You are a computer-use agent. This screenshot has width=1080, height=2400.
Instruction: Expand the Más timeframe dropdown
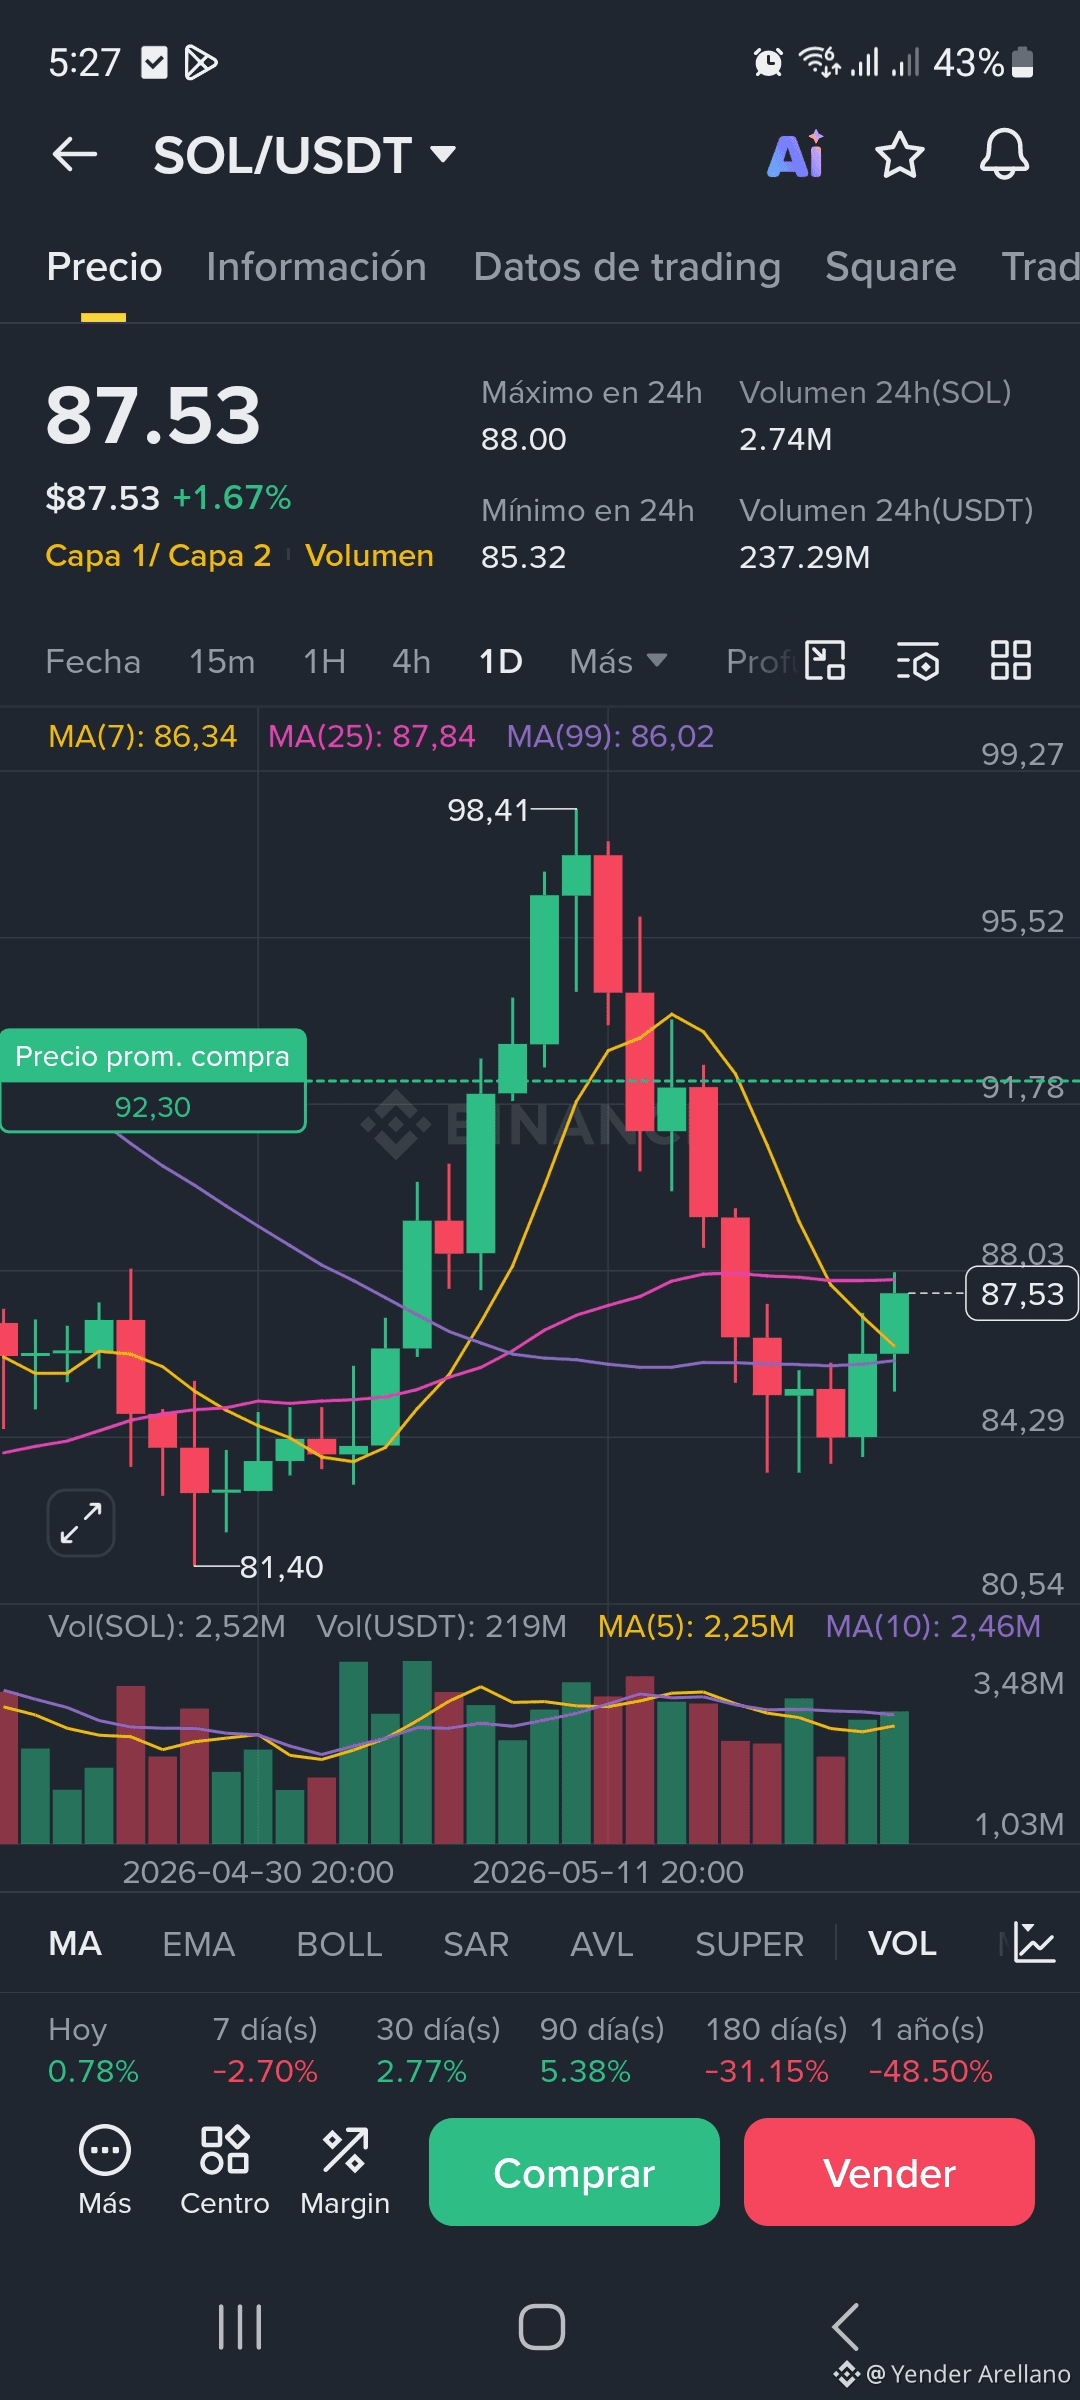click(617, 662)
